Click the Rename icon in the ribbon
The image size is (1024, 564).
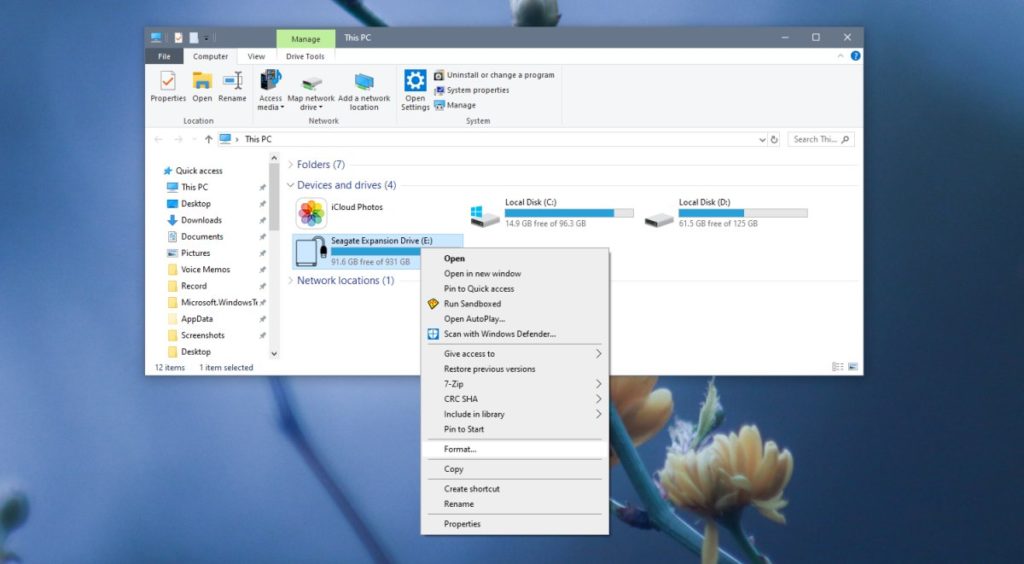click(x=232, y=86)
